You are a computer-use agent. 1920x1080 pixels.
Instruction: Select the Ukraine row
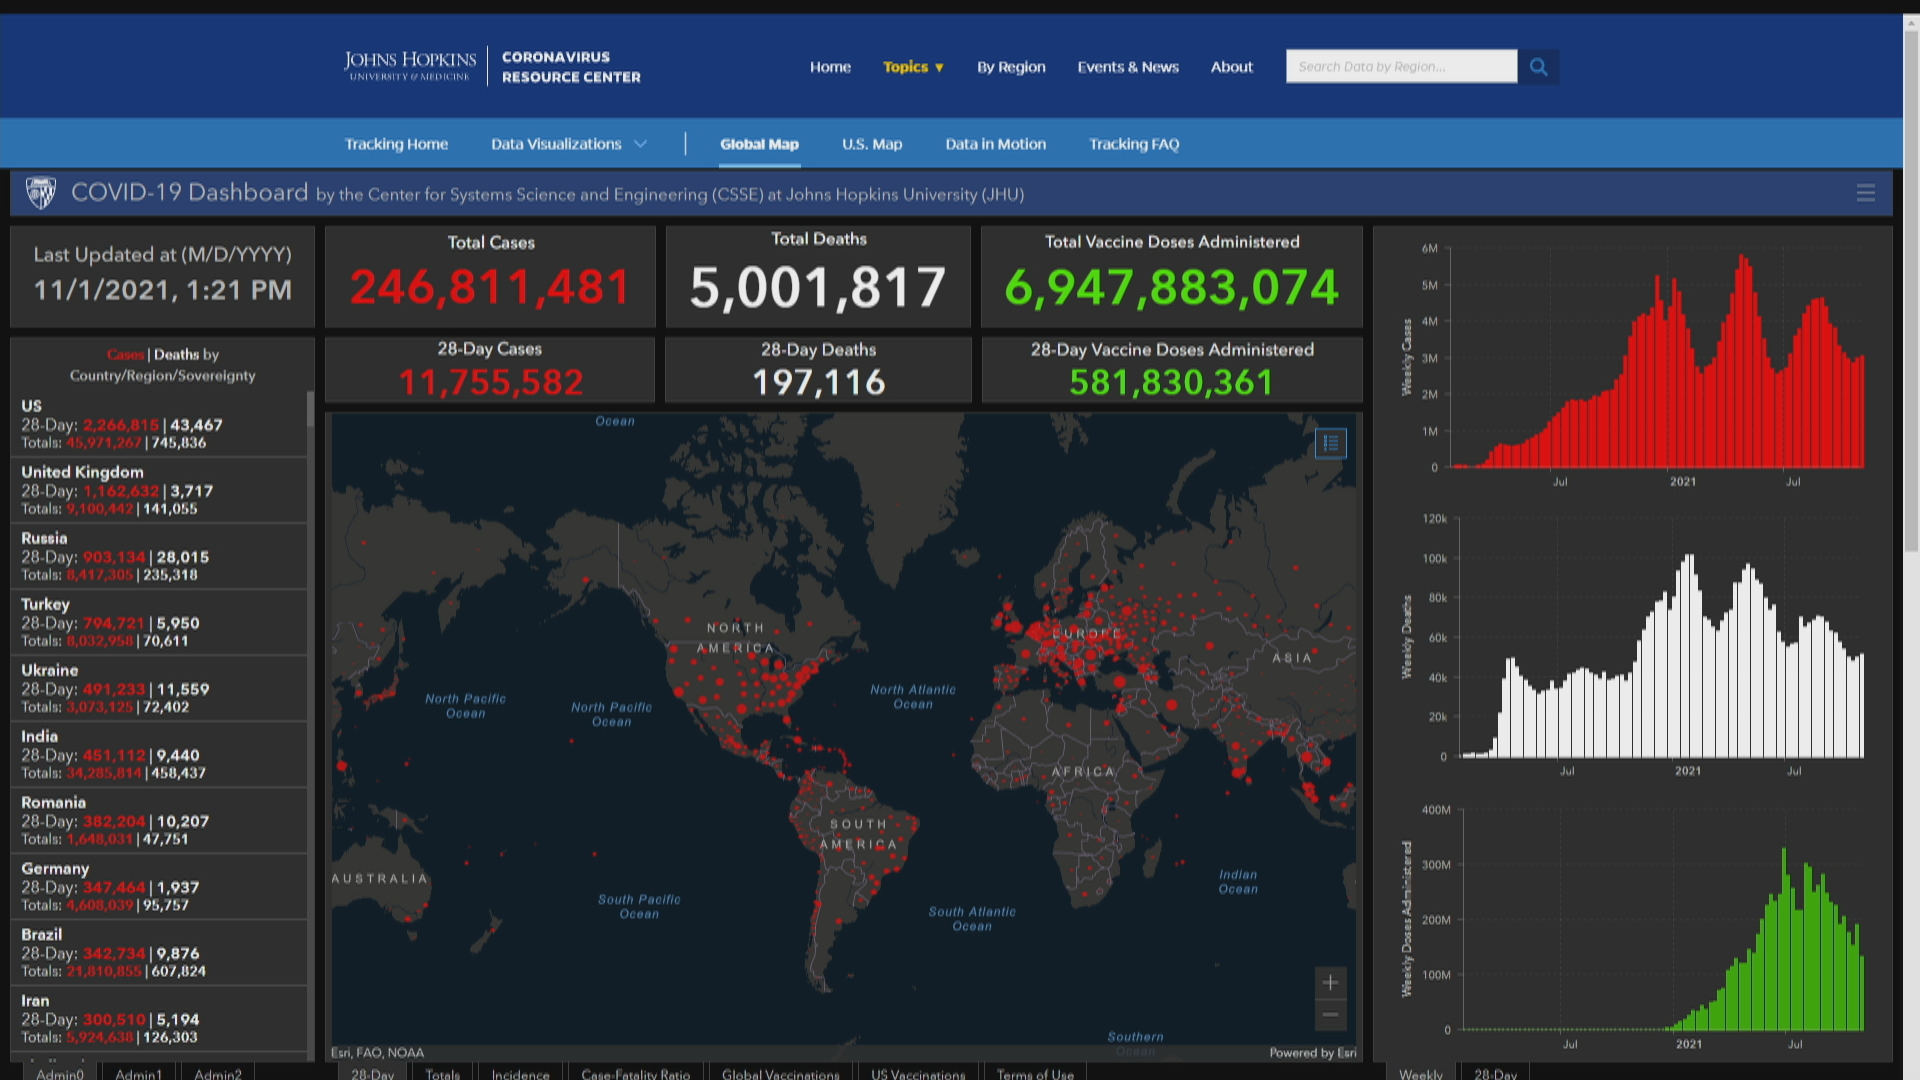158,688
